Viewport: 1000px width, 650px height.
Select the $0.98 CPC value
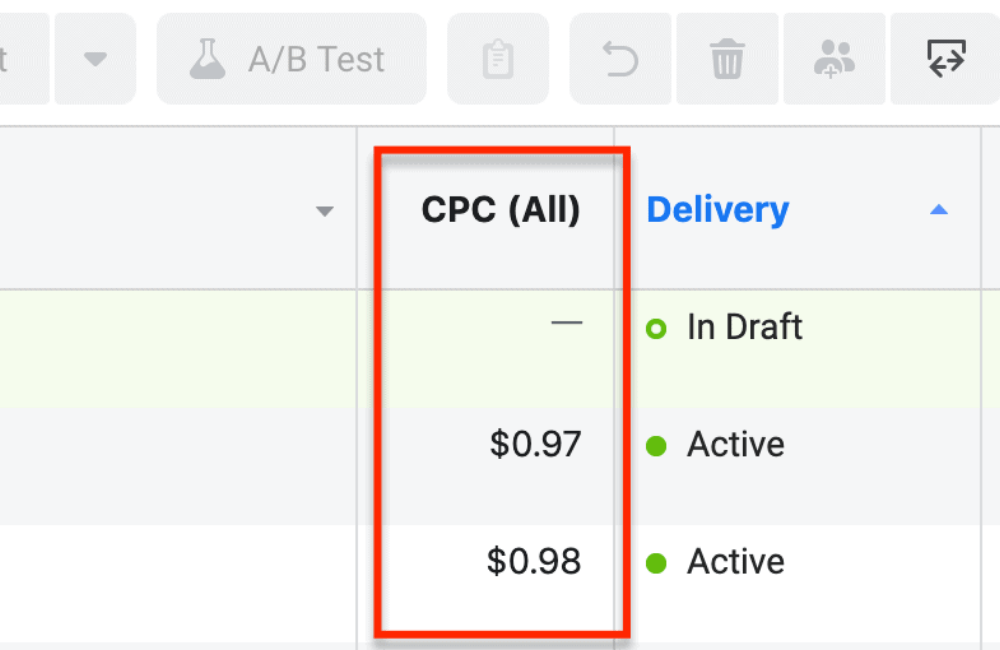(534, 562)
